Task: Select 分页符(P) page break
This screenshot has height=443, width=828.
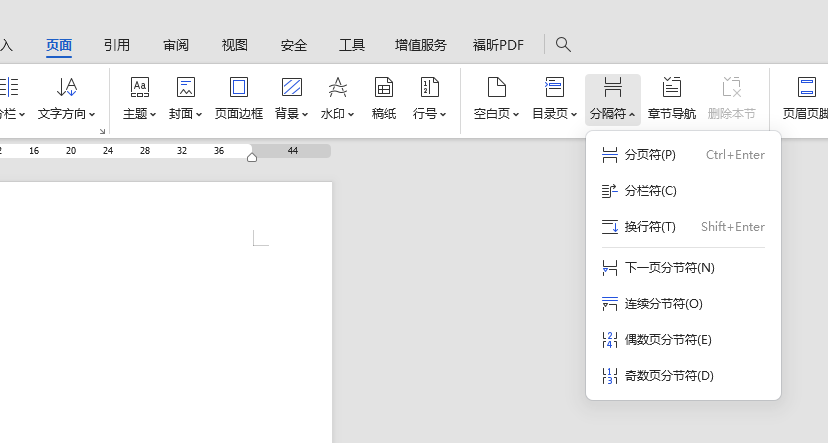Action: 683,155
